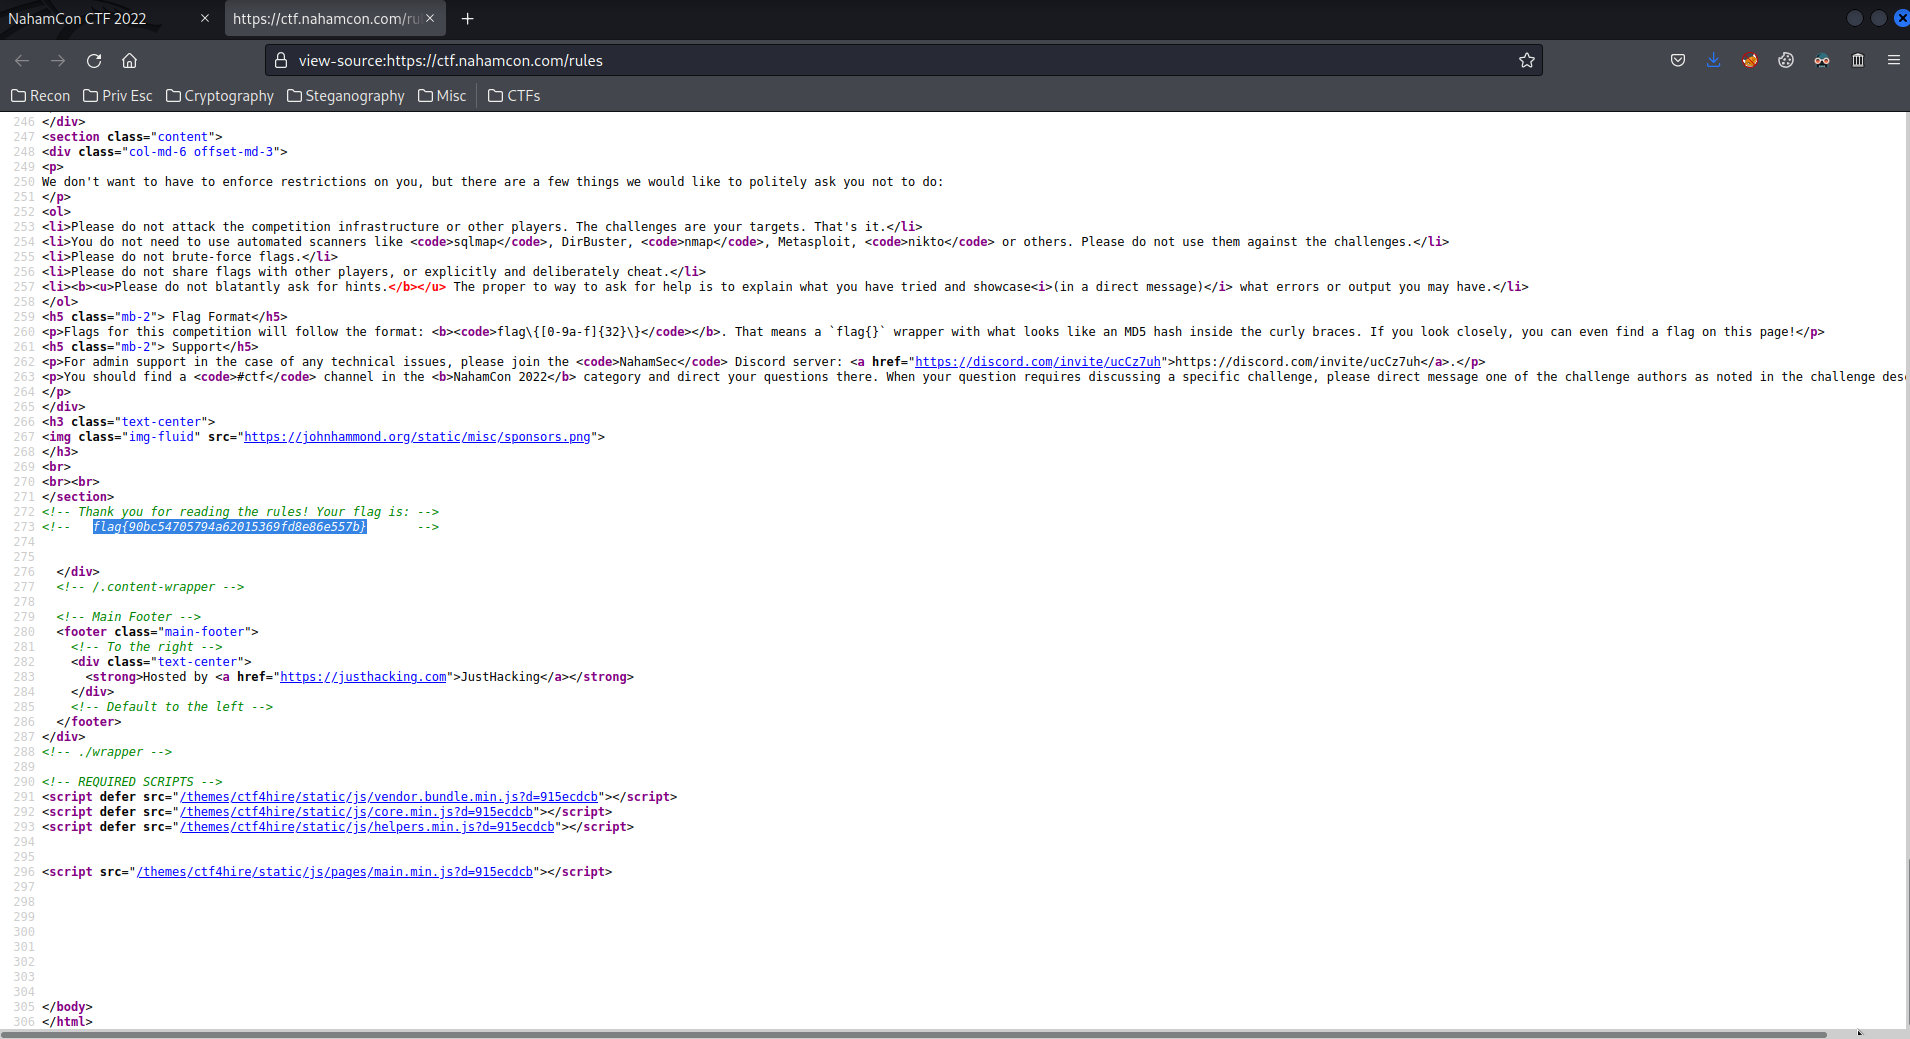
Task: Open the trash-can extension icon
Action: point(1858,61)
